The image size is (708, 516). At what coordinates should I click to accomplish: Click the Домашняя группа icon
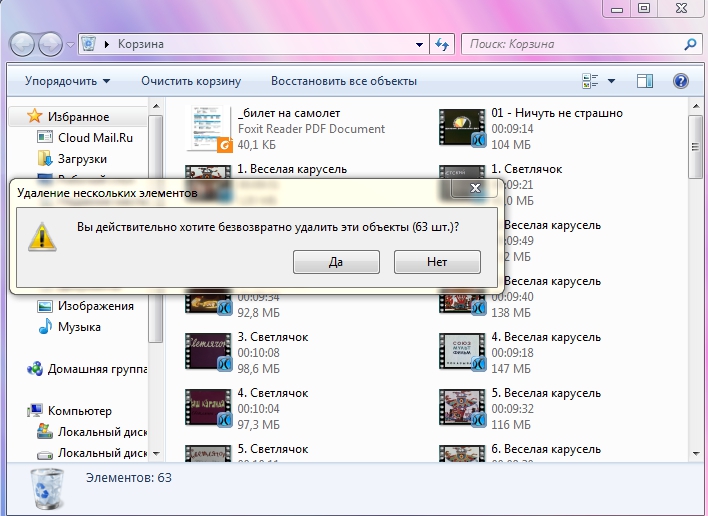(35, 368)
